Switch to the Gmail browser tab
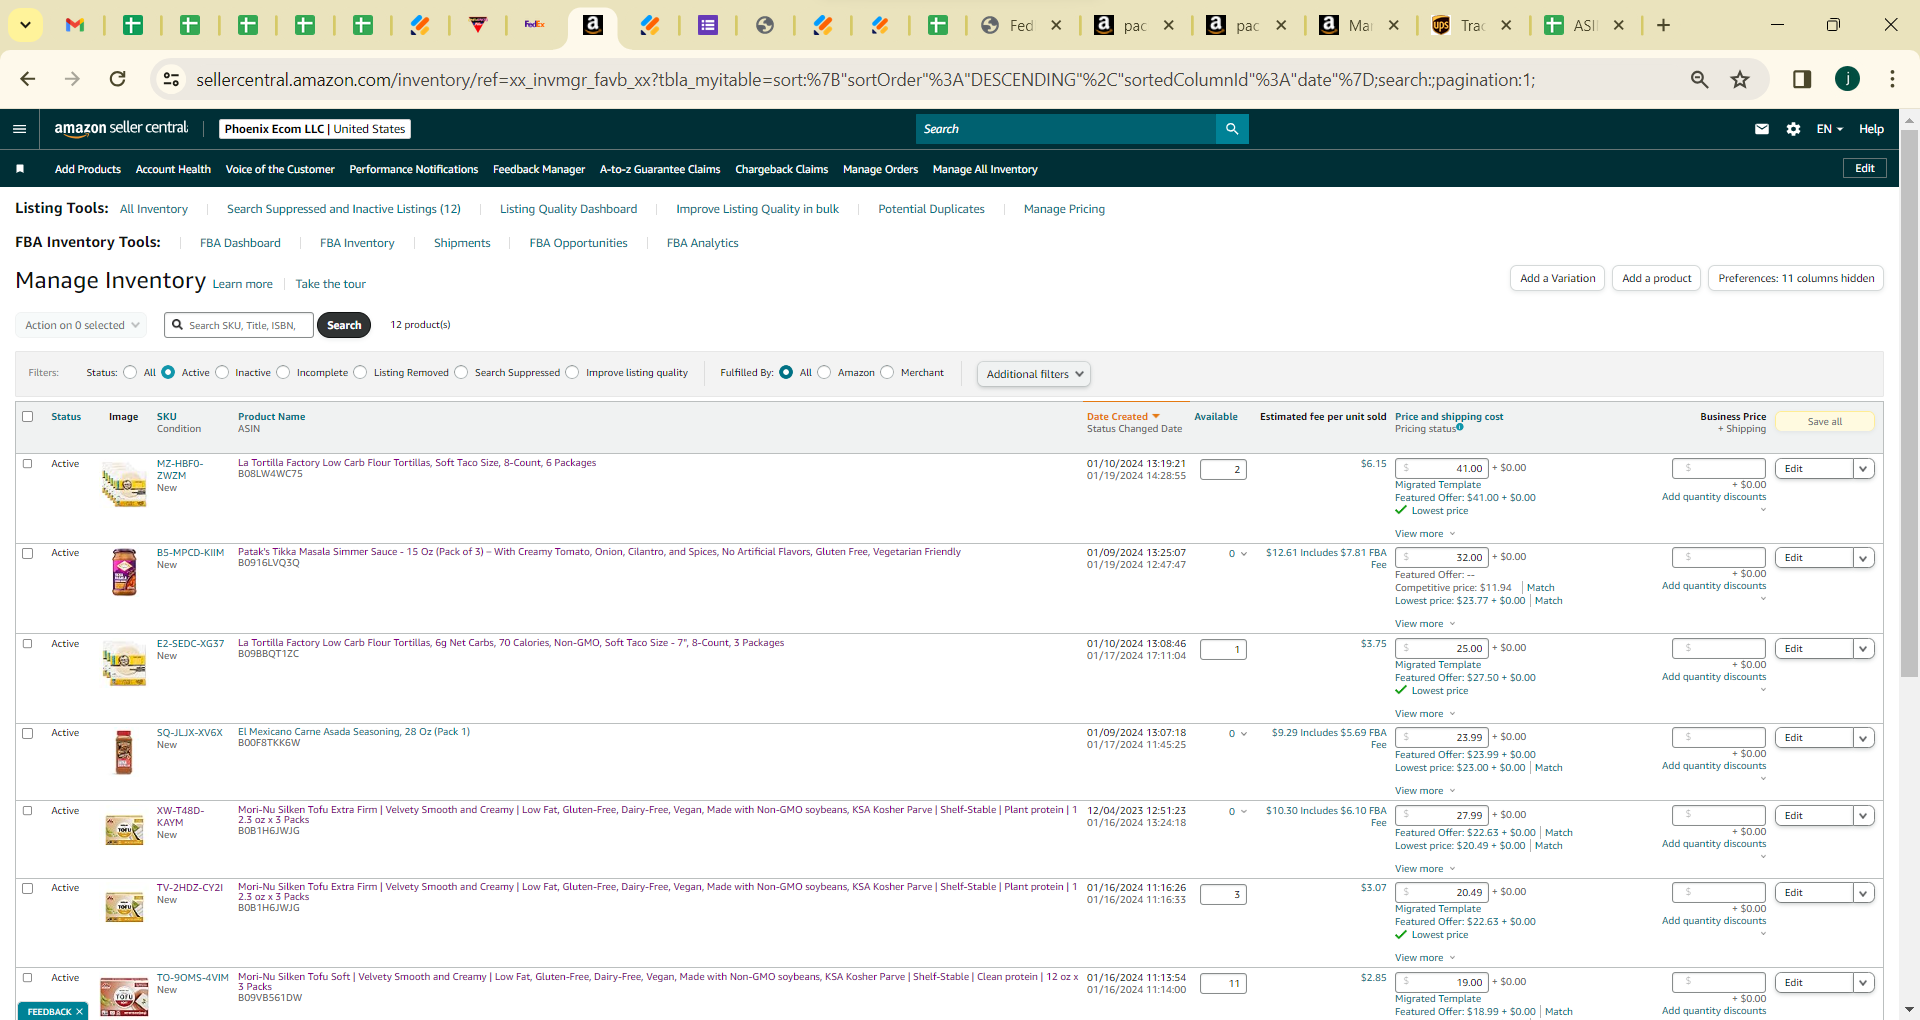Image resolution: width=1920 pixels, height=1020 pixels. pos(75,25)
